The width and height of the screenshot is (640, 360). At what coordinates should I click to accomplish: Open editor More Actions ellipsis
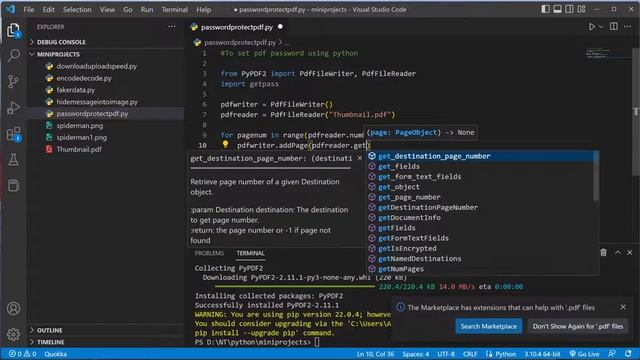[627, 27]
